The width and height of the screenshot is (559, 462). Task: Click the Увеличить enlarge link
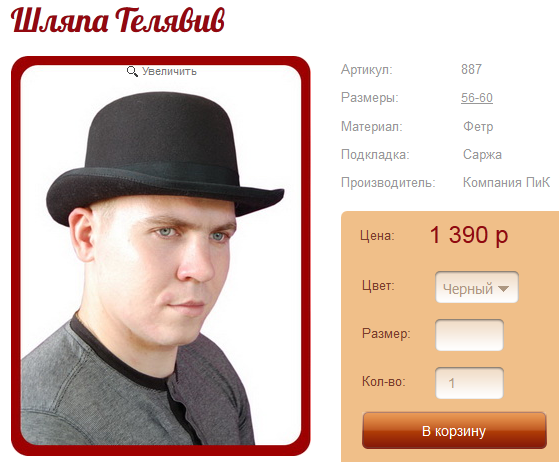169,71
